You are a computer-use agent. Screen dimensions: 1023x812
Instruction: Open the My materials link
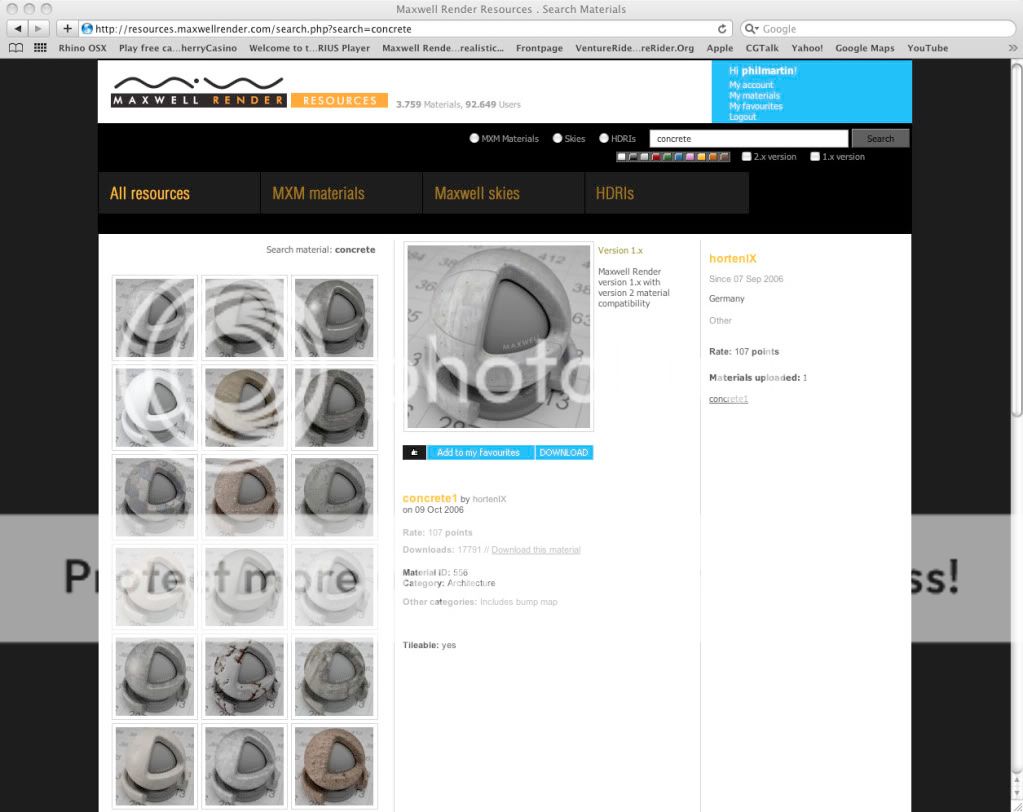pyautogui.click(x=754, y=95)
